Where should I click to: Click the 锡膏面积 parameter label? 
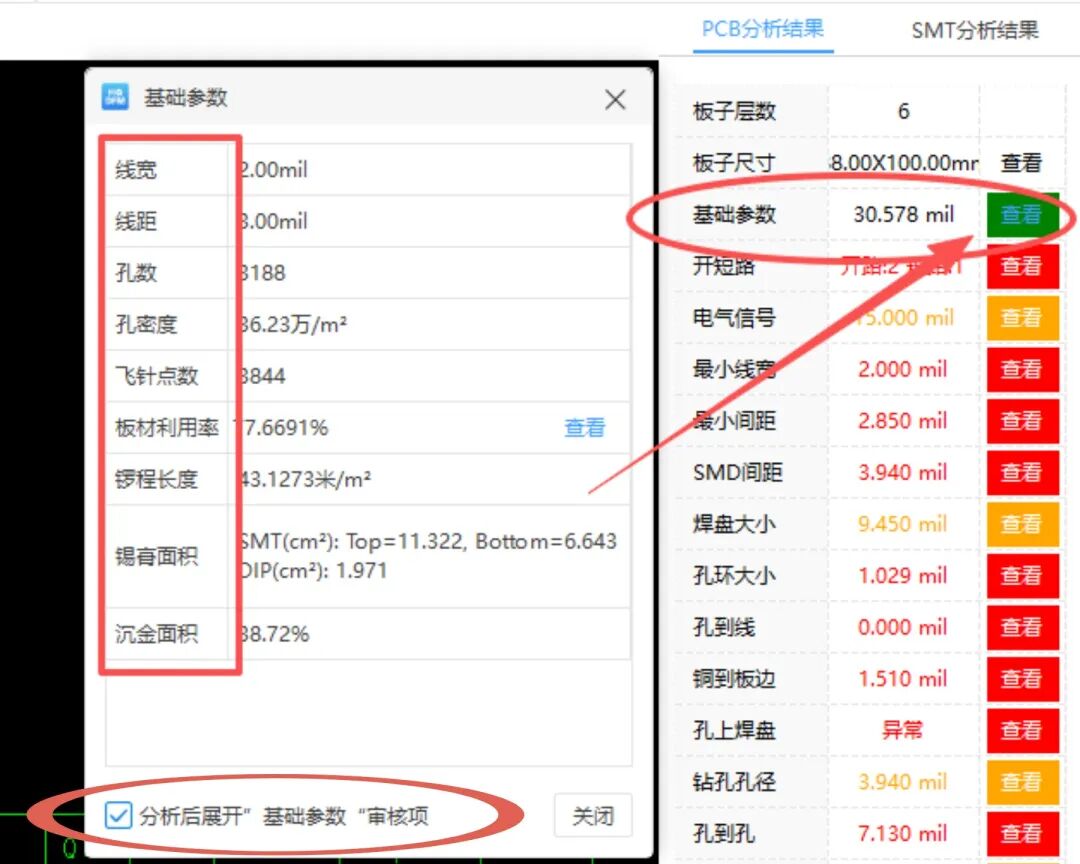click(x=156, y=556)
